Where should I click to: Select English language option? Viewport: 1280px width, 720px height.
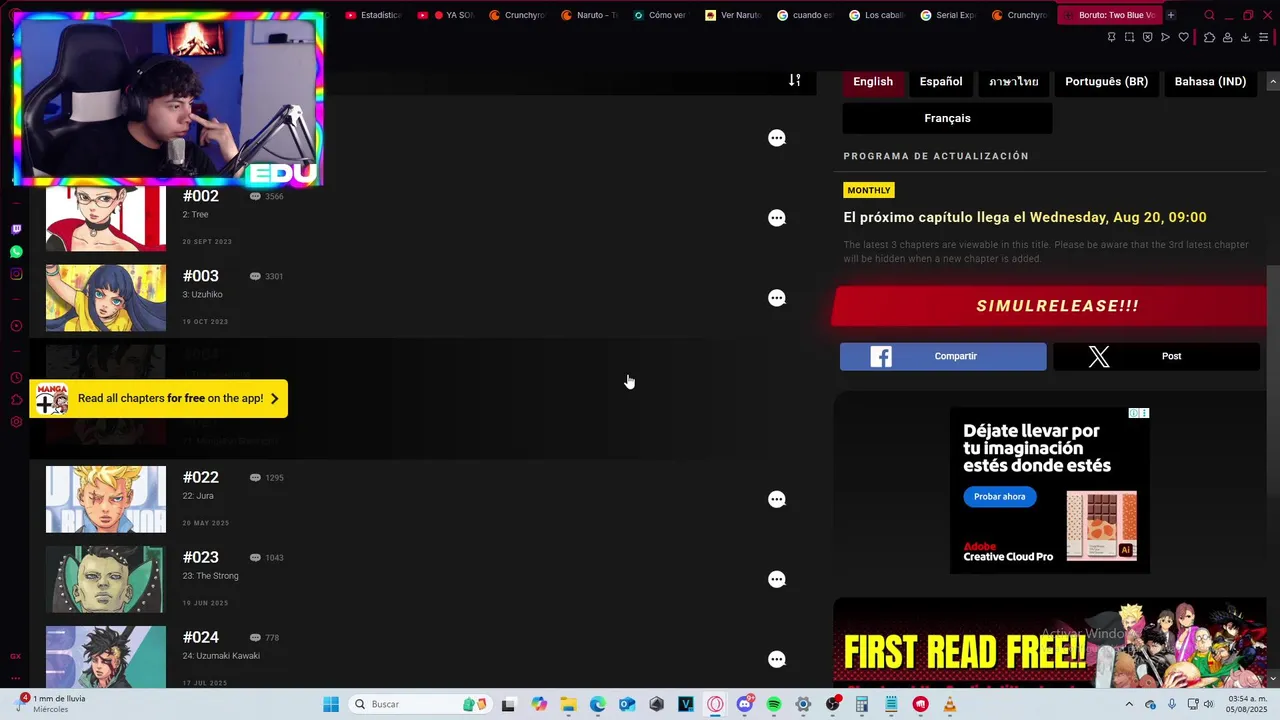click(873, 82)
